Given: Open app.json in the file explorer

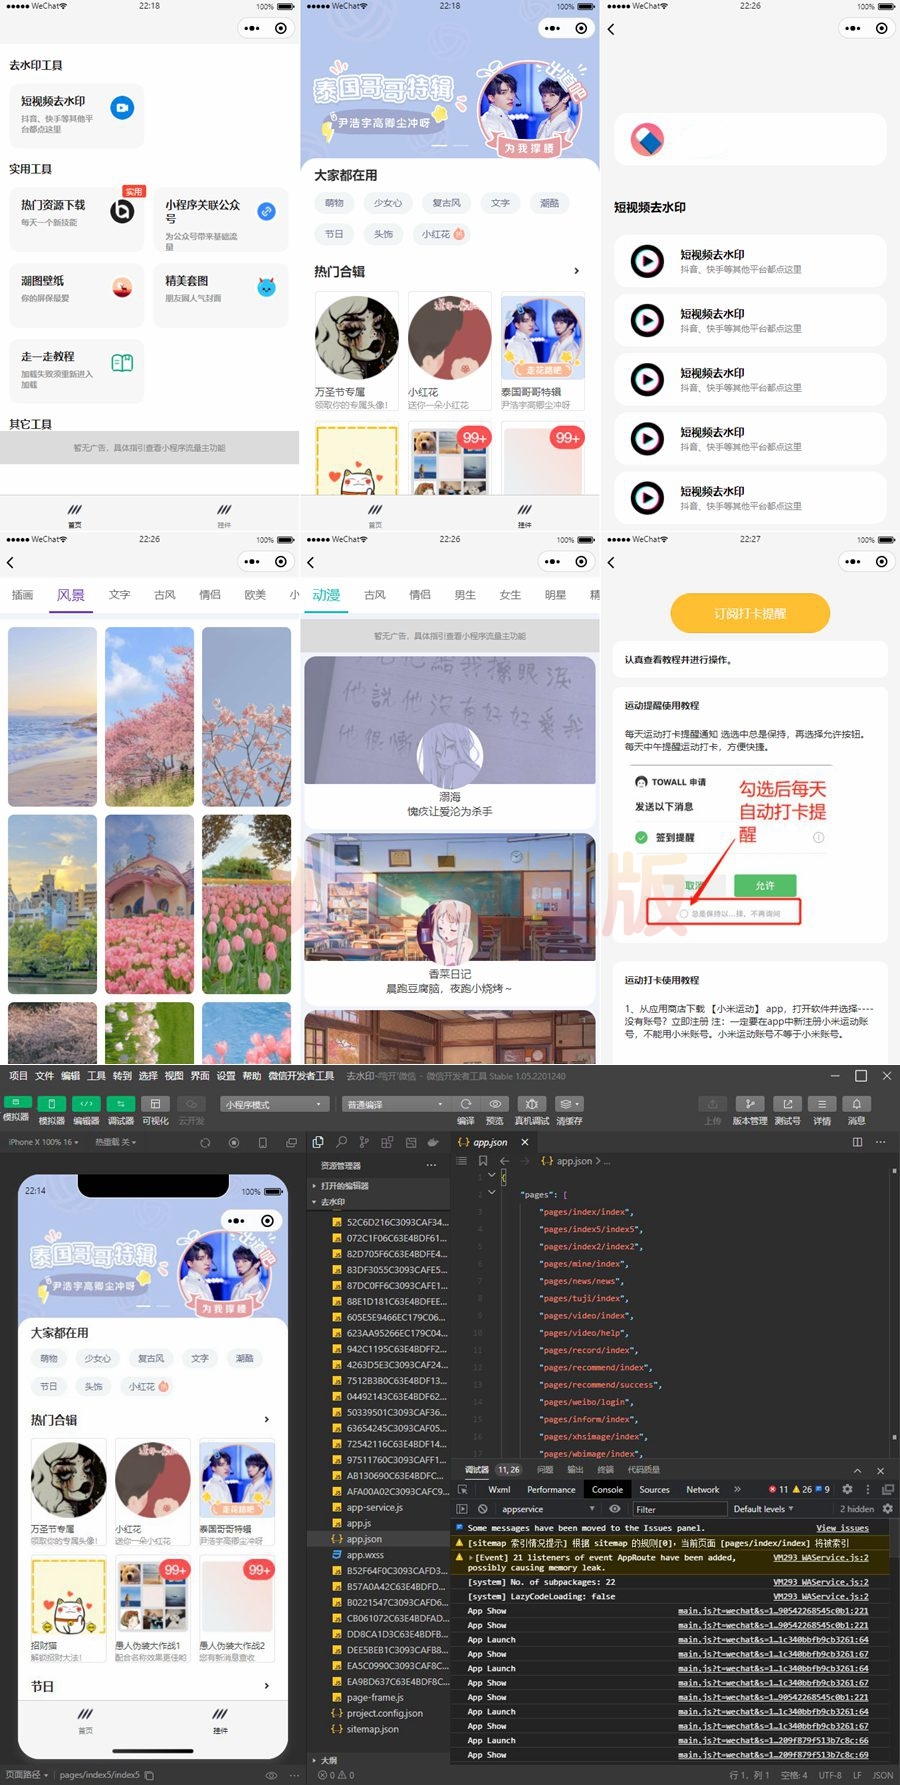Looking at the screenshot, I should coord(364,1539).
